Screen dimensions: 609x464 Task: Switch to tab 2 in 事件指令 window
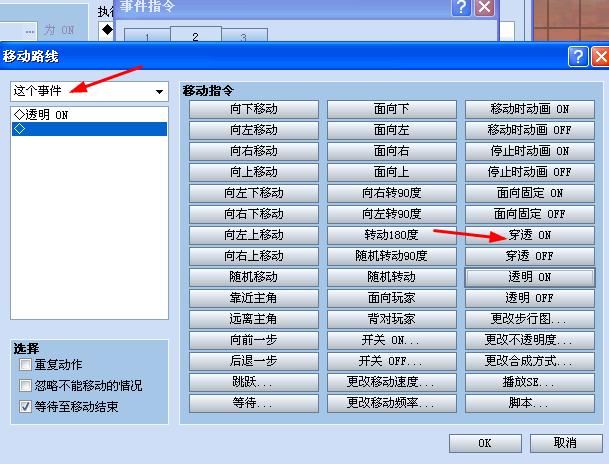tap(196, 35)
